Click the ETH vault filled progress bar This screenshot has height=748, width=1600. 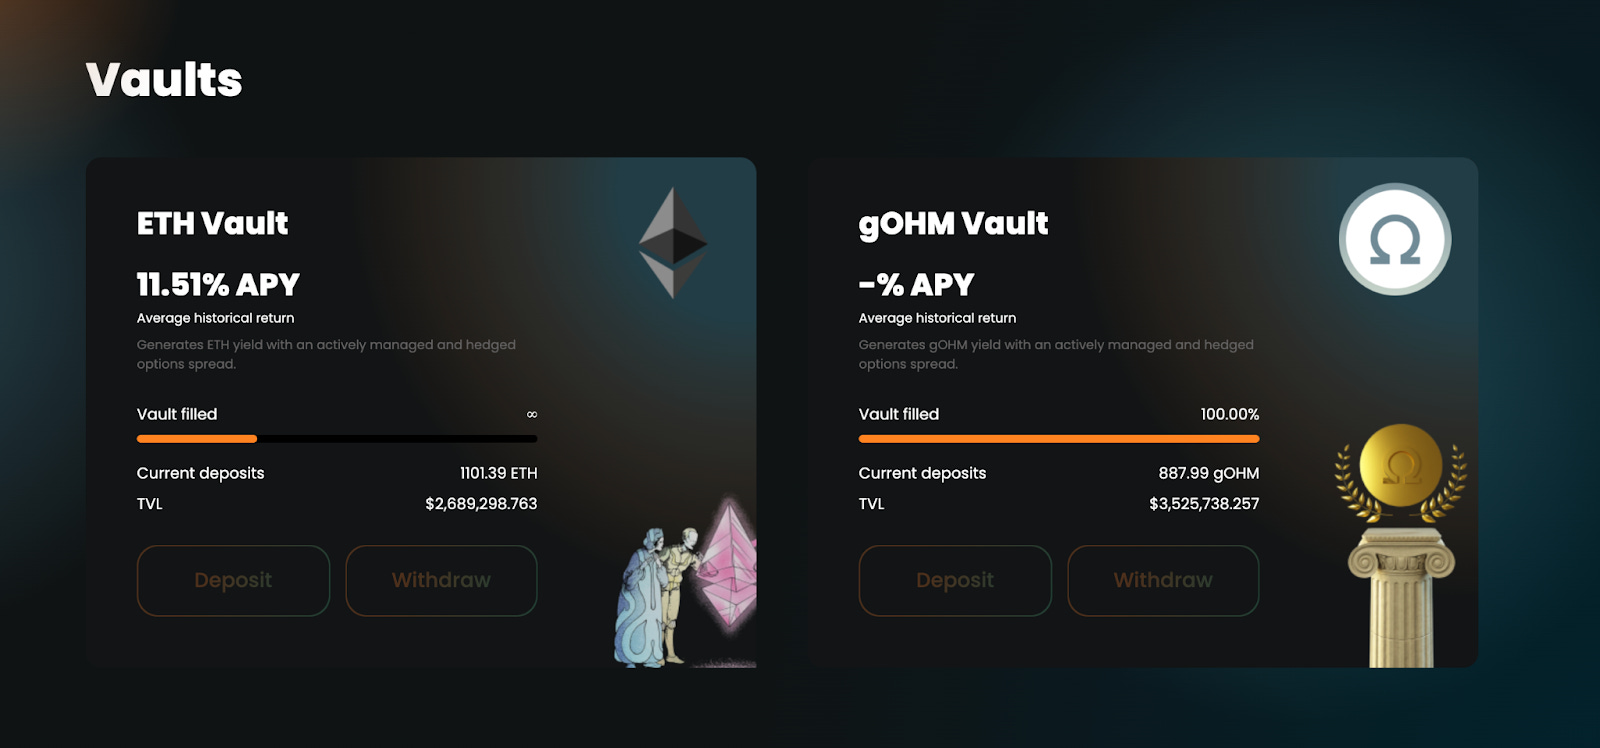click(337, 439)
